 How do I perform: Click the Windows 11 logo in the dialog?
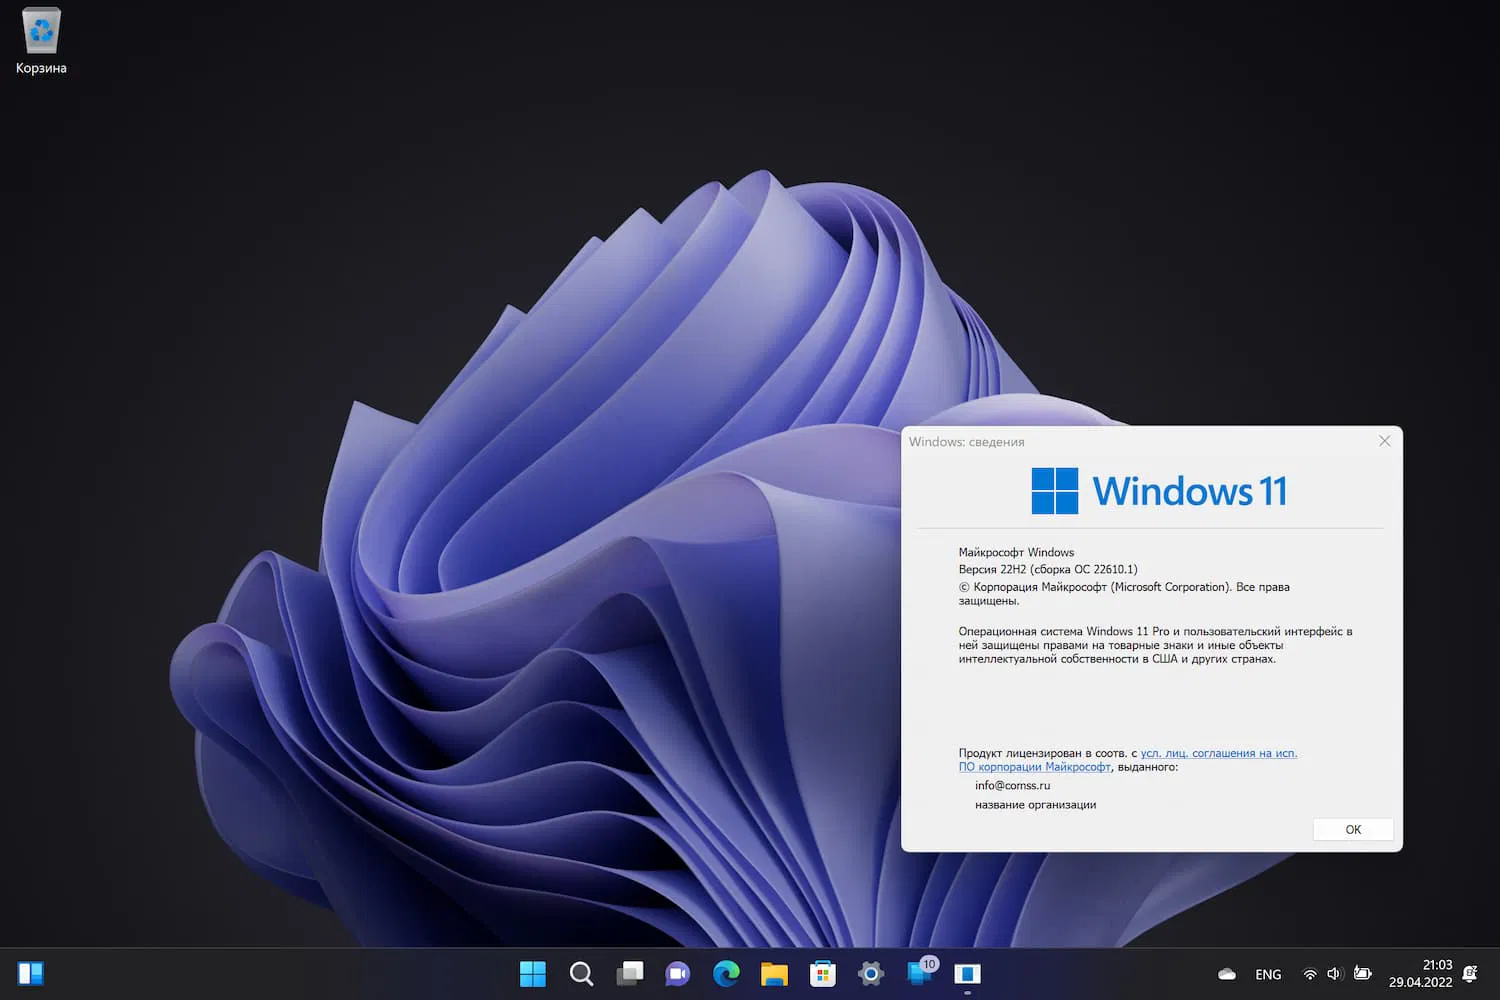(x=1159, y=491)
